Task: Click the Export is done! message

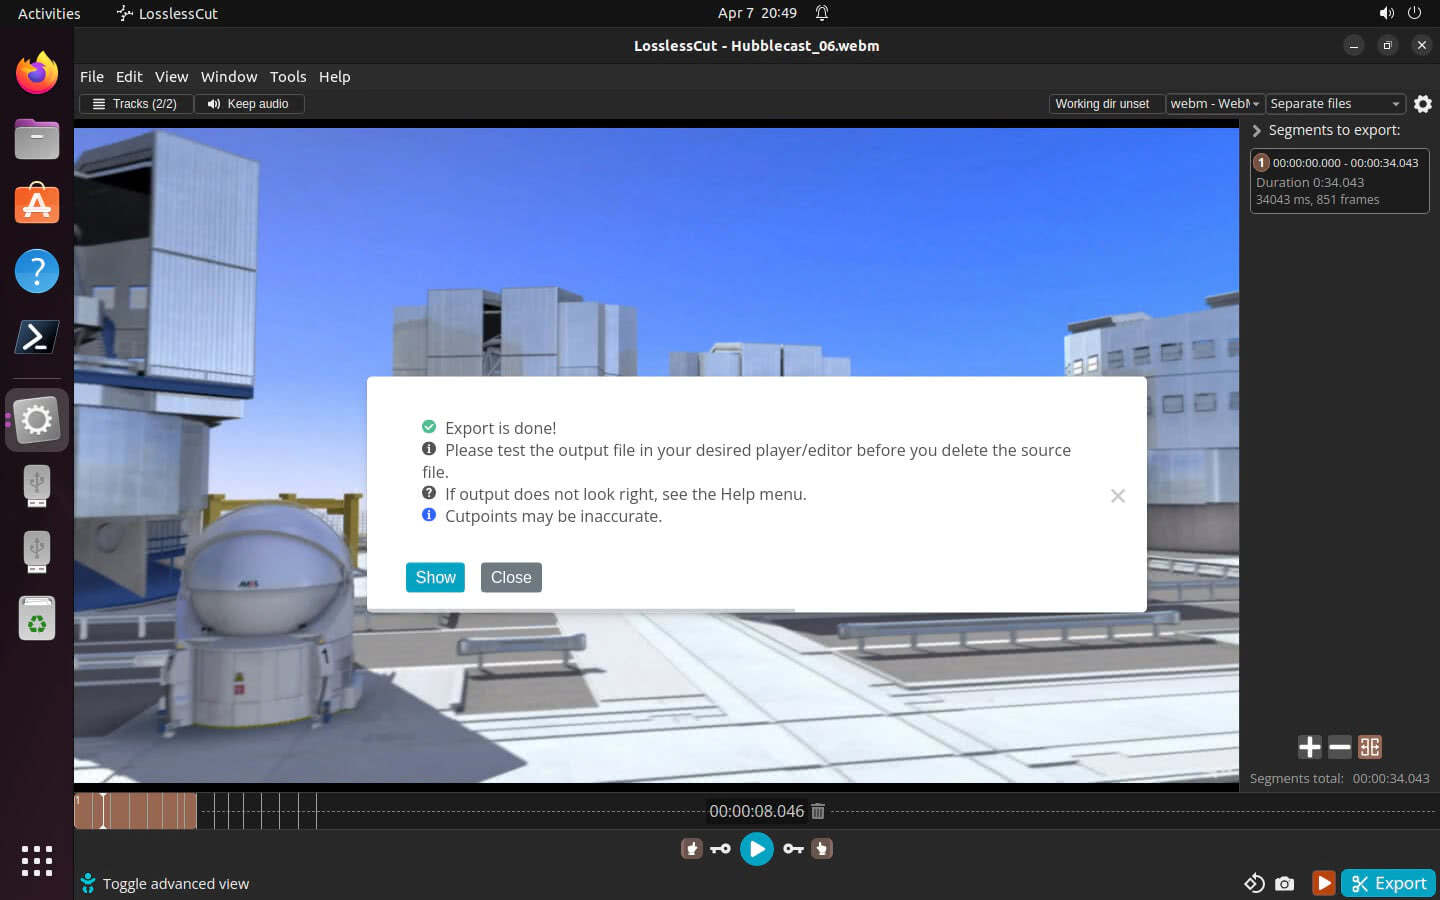Action: click(x=500, y=428)
